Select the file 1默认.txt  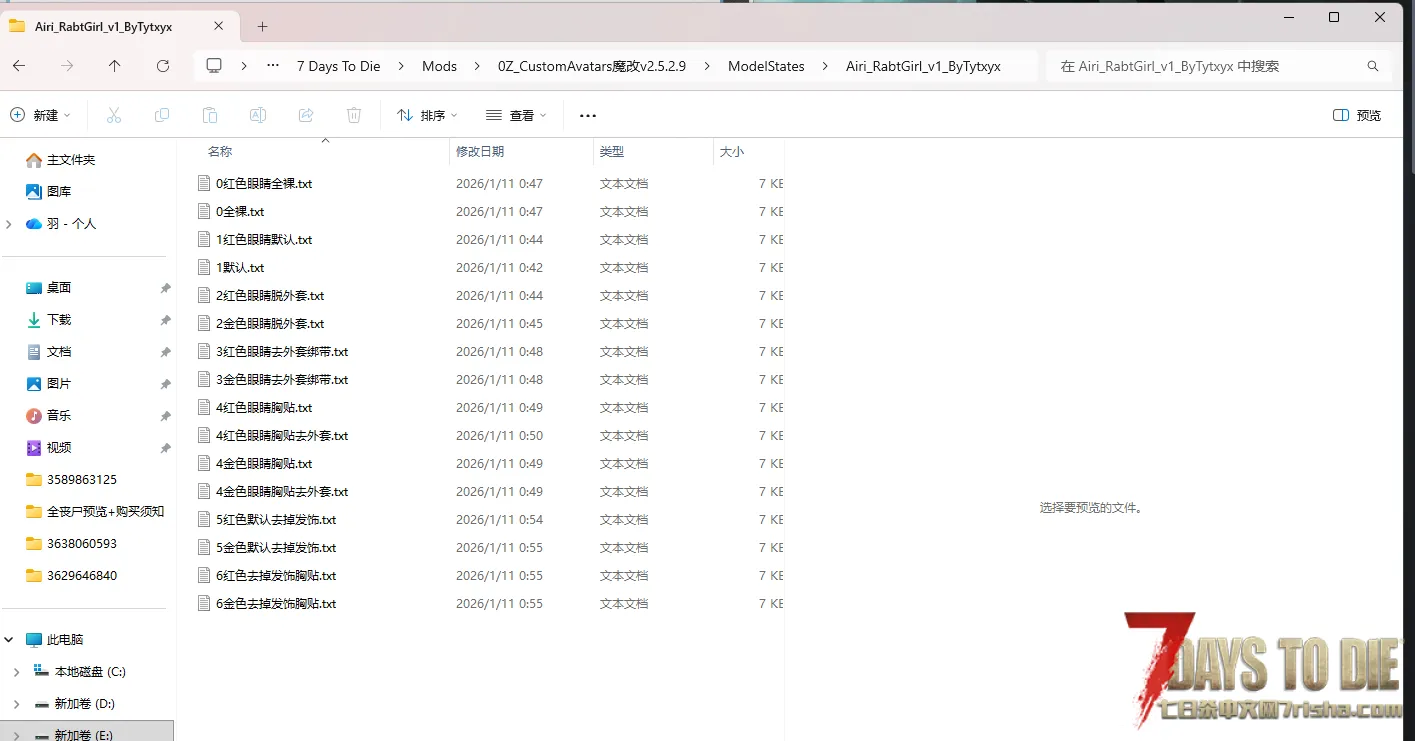point(240,268)
